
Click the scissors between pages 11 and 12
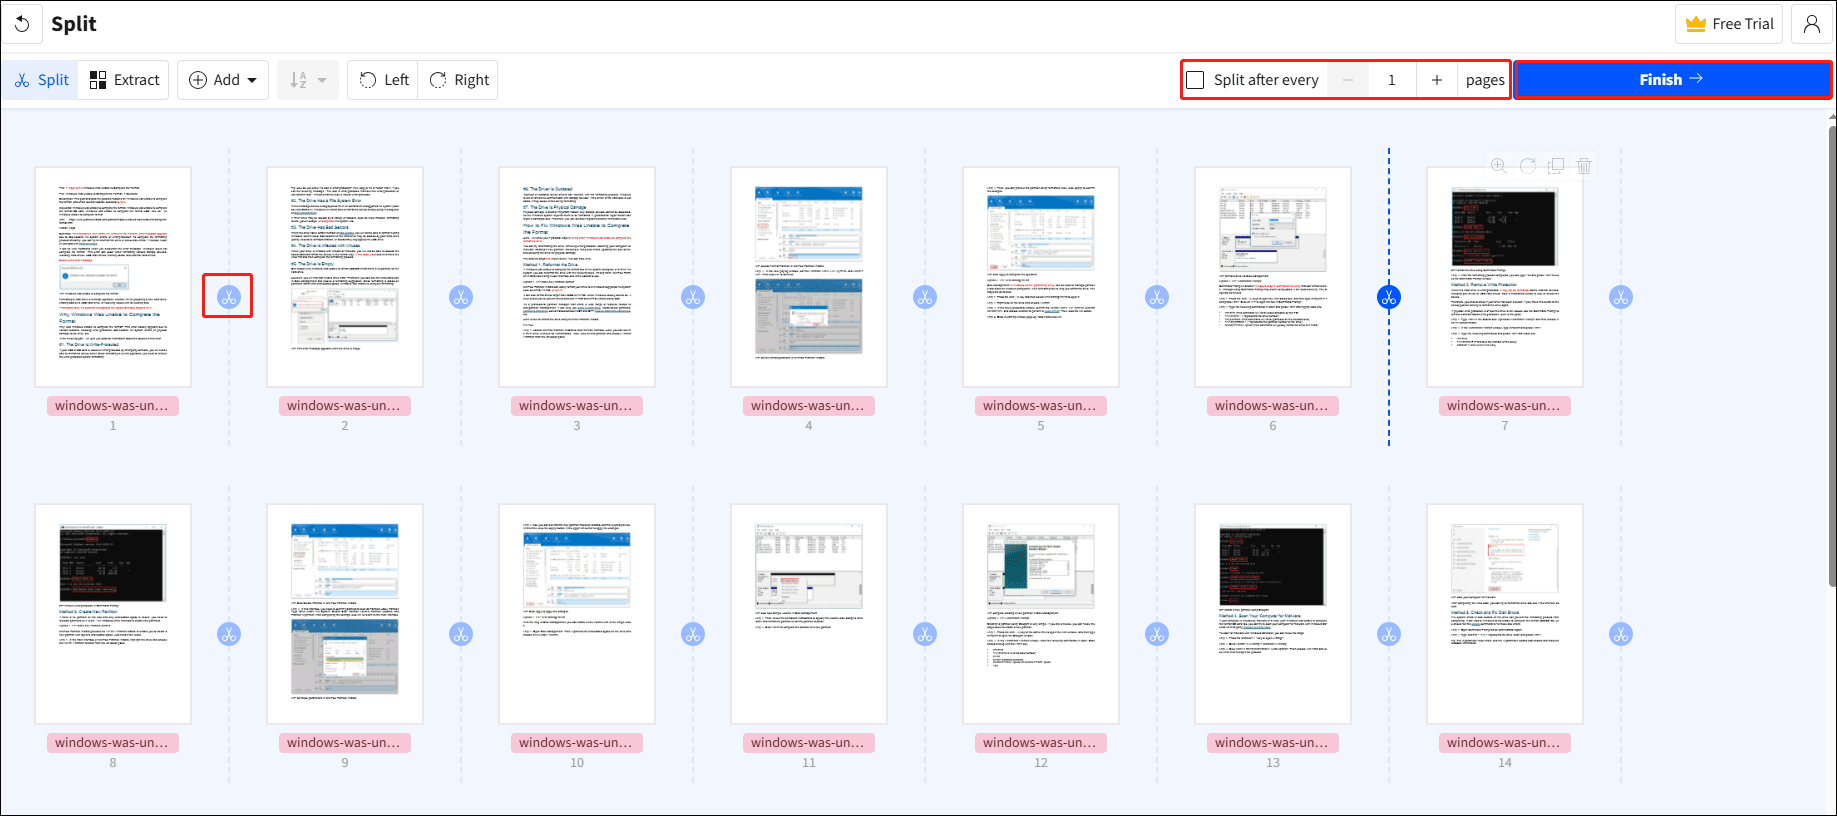[x=925, y=634]
